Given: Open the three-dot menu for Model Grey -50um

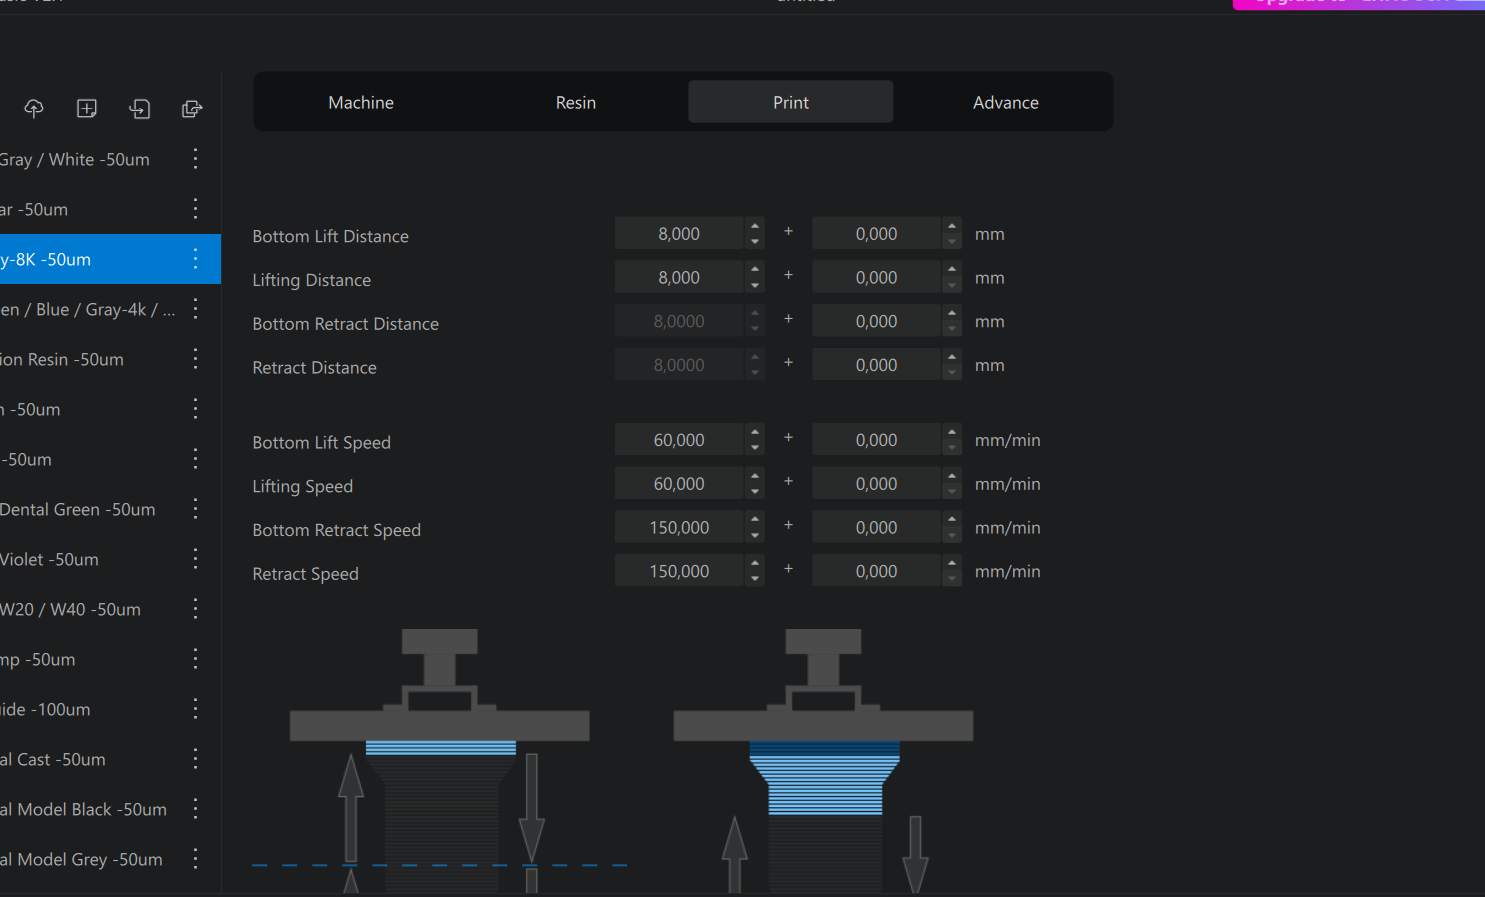Looking at the screenshot, I should tap(195, 859).
